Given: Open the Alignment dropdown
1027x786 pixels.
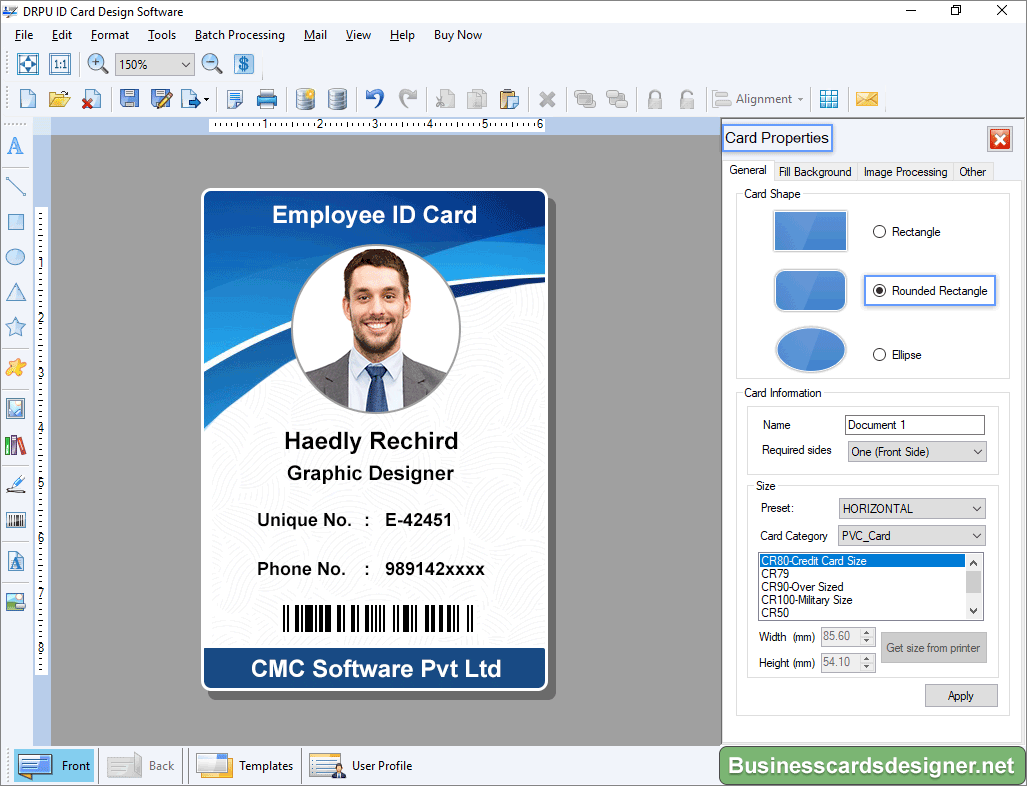Looking at the screenshot, I should 758,99.
